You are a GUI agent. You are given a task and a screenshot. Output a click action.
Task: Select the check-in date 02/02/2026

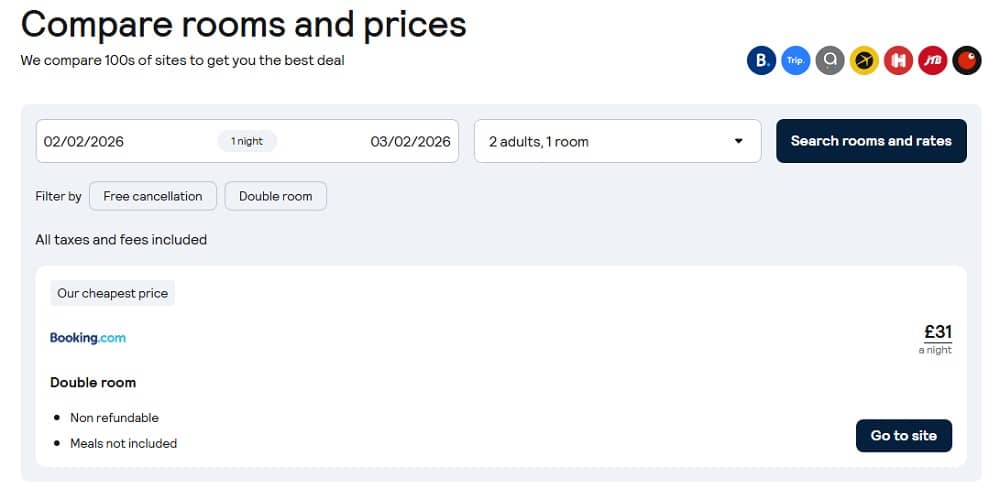point(84,141)
